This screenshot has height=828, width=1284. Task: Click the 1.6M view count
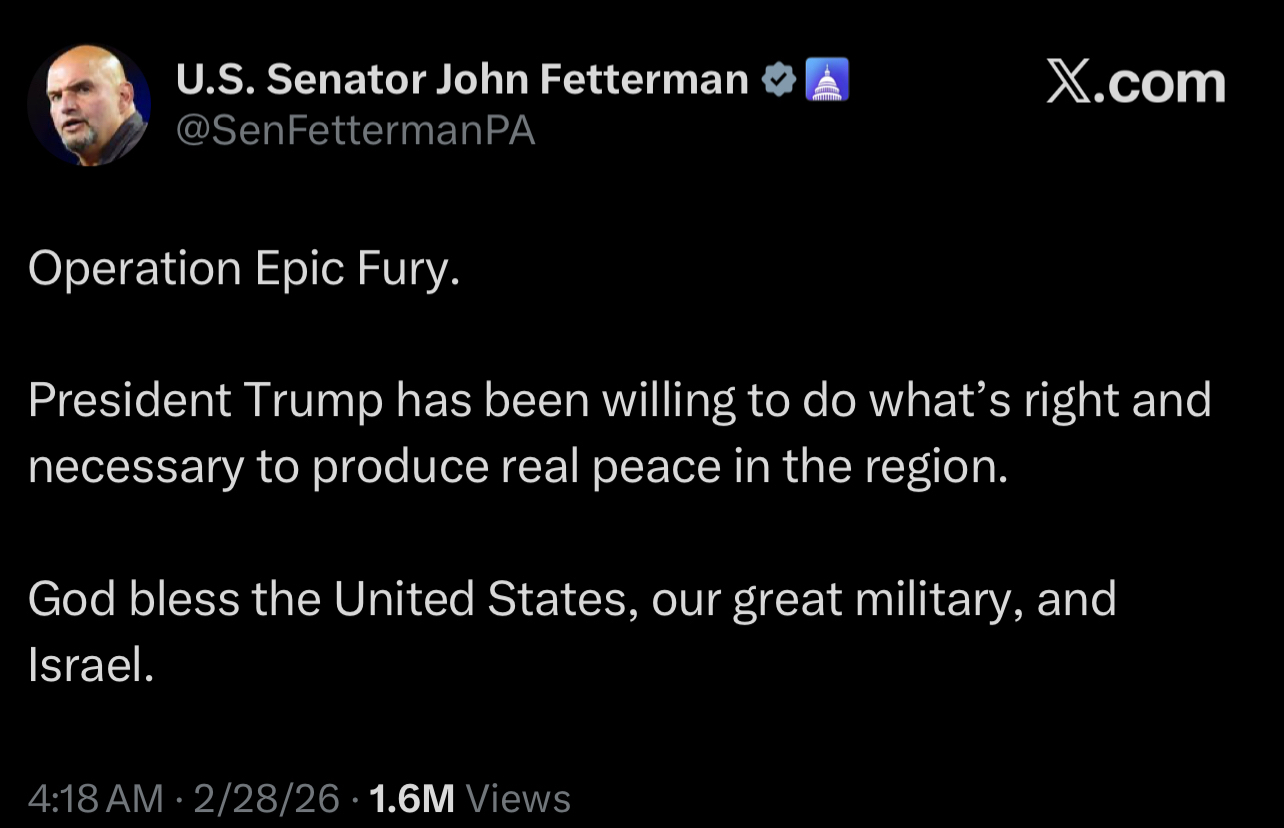tap(412, 798)
